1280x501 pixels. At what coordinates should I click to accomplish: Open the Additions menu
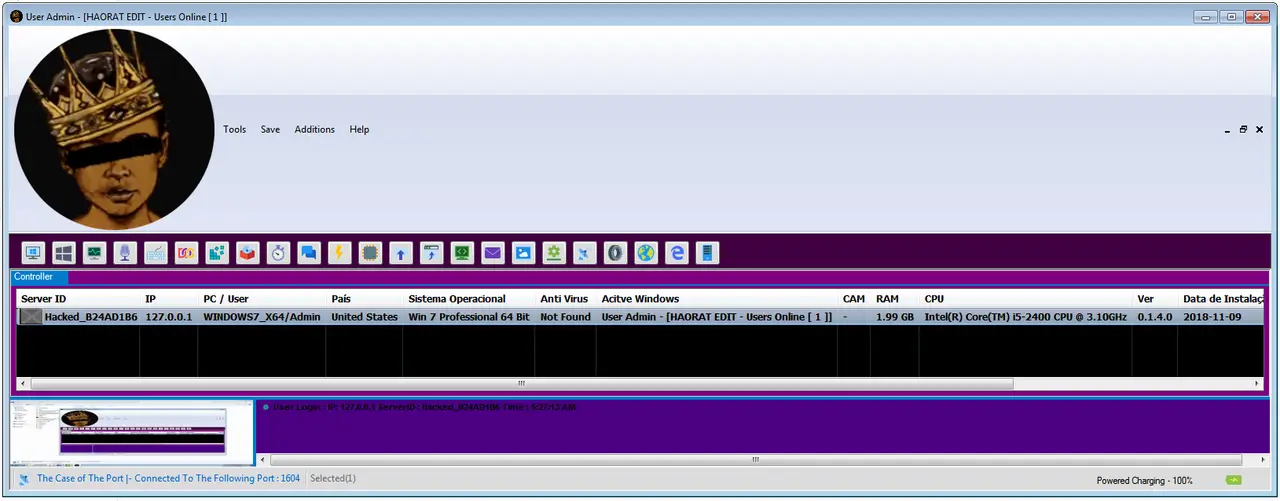(314, 129)
